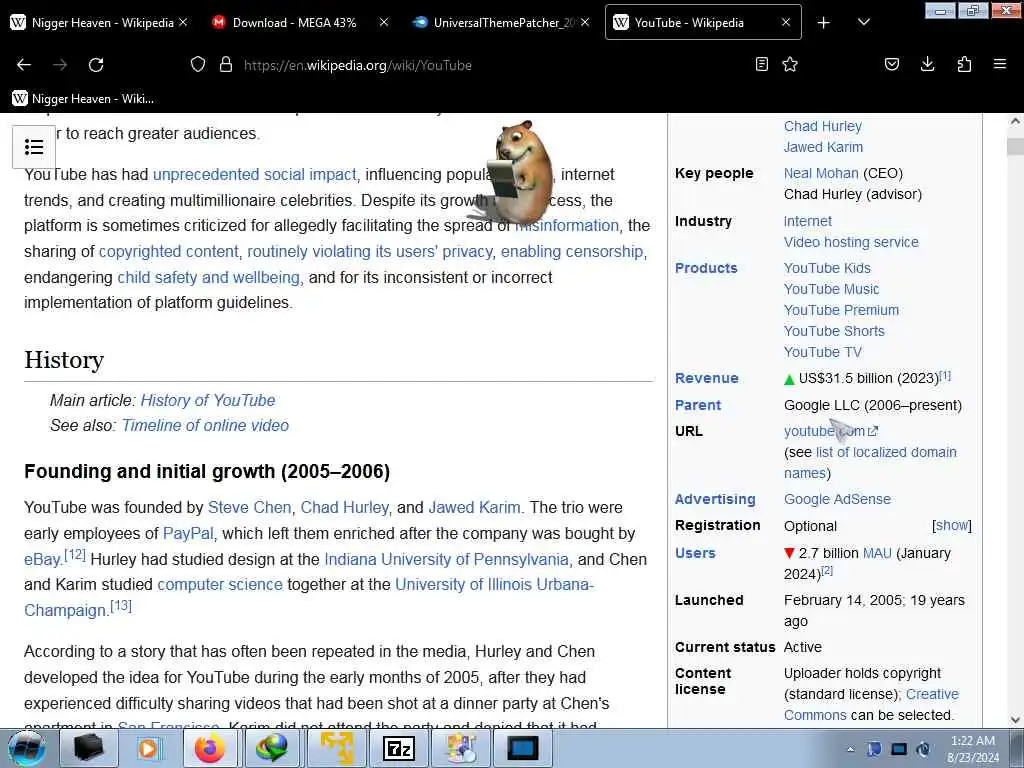Select the YouTube - Wikipedia tab
This screenshot has width=1024, height=768.
pyautogui.click(x=689, y=23)
